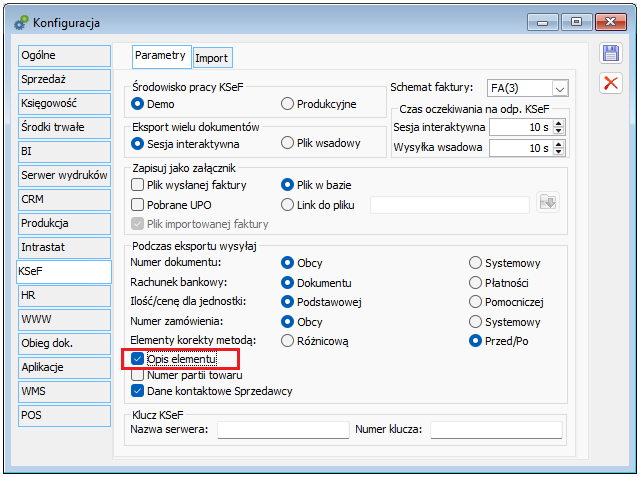Check Numer partii towaru checkbox
This screenshot has height=477, width=641.
(137, 375)
